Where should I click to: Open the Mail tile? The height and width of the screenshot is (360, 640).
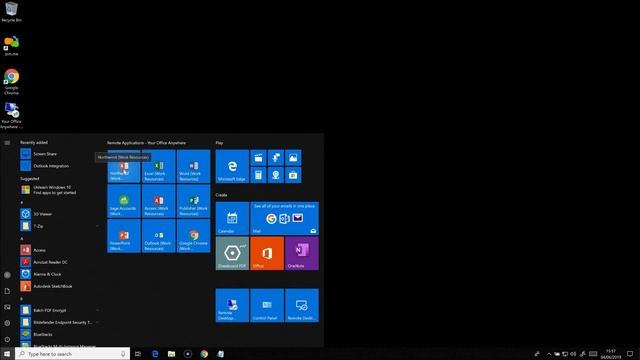click(x=284, y=218)
